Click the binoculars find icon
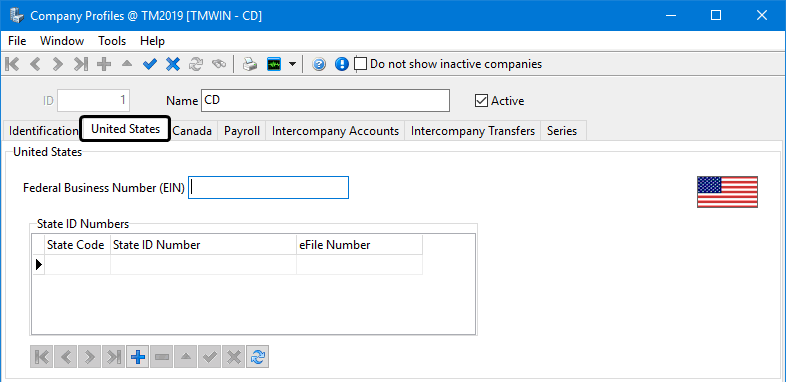The width and height of the screenshot is (786, 382). tap(219, 64)
